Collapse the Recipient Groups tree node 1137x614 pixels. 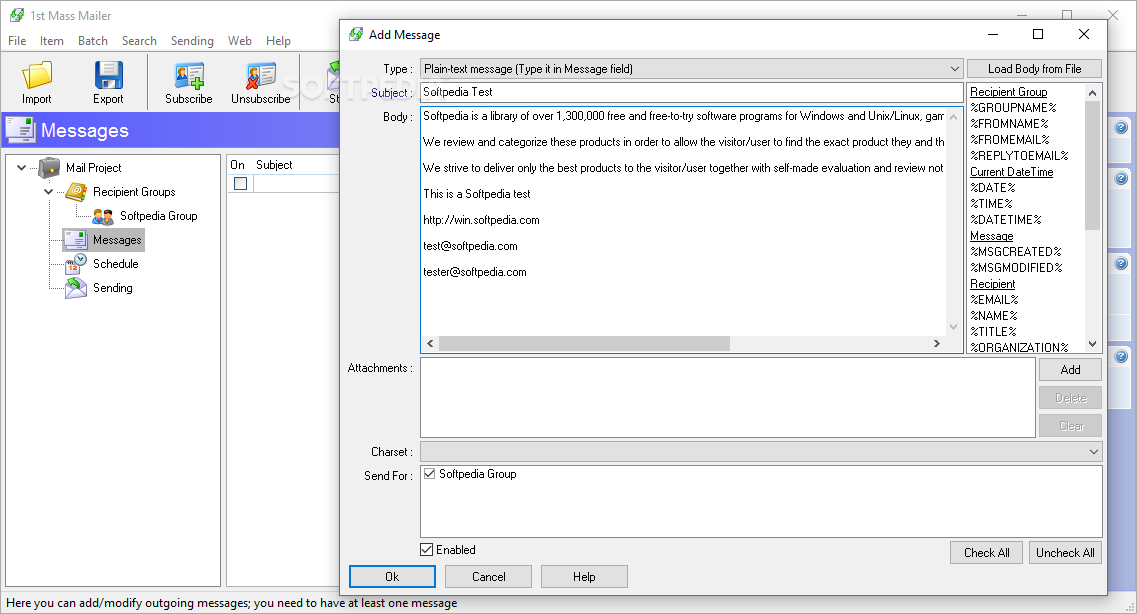[x=49, y=191]
